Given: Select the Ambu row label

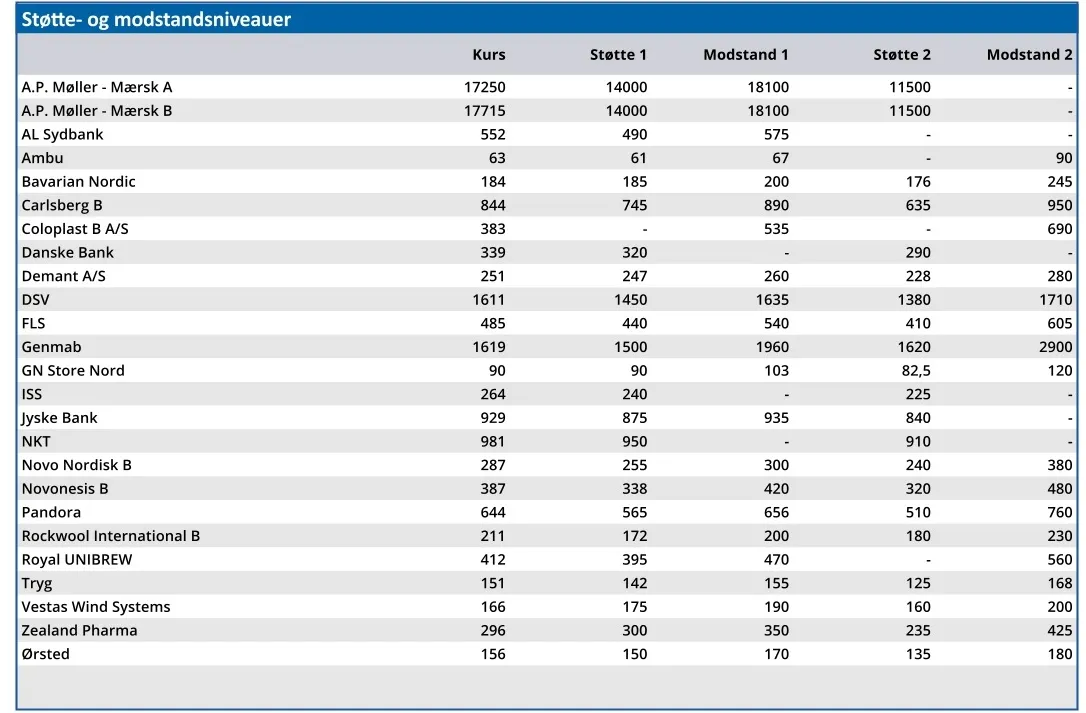Looking at the screenshot, I should coord(42,158).
